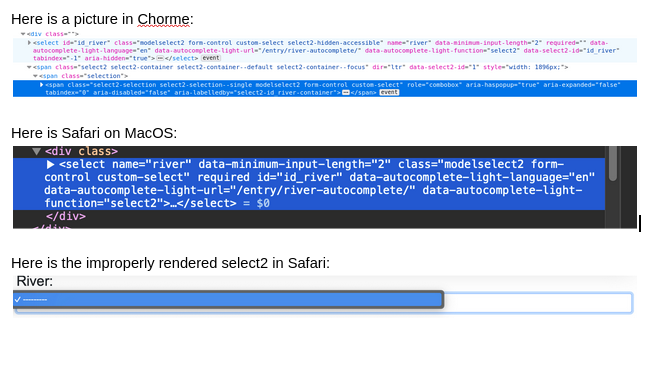Collapse the div class triangle in Safari inspector

(x=37, y=152)
